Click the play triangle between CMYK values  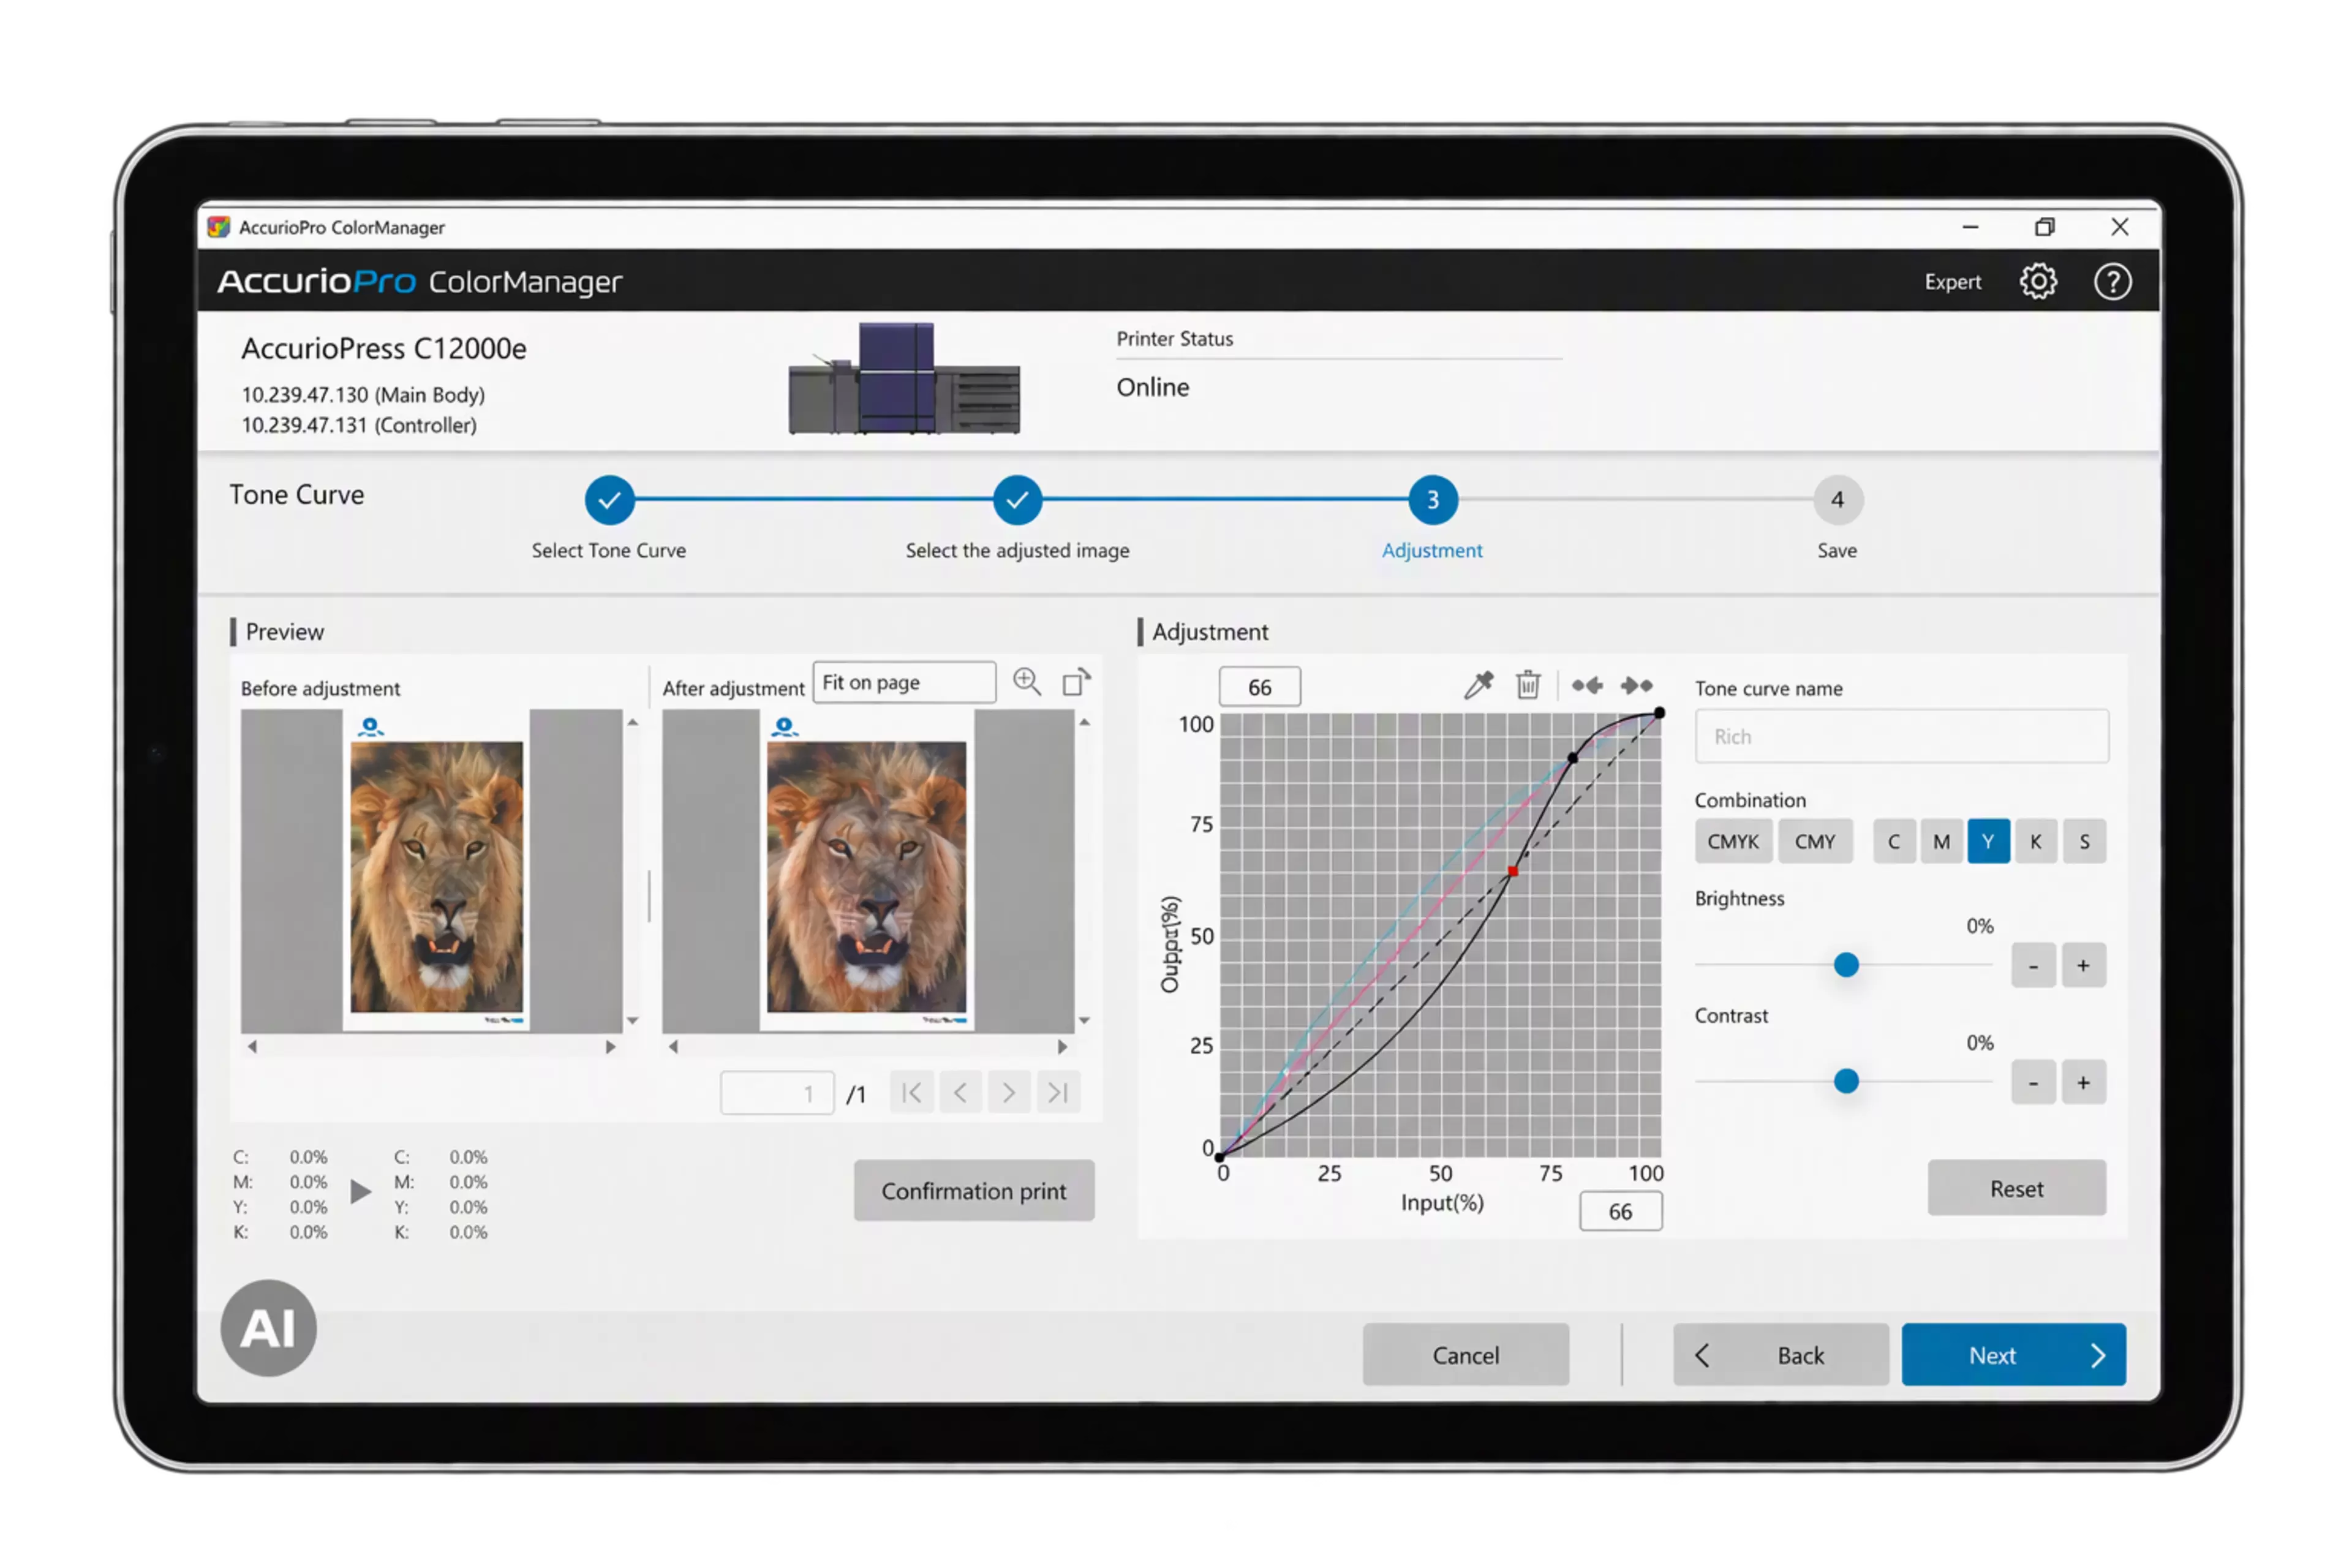[361, 1191]
